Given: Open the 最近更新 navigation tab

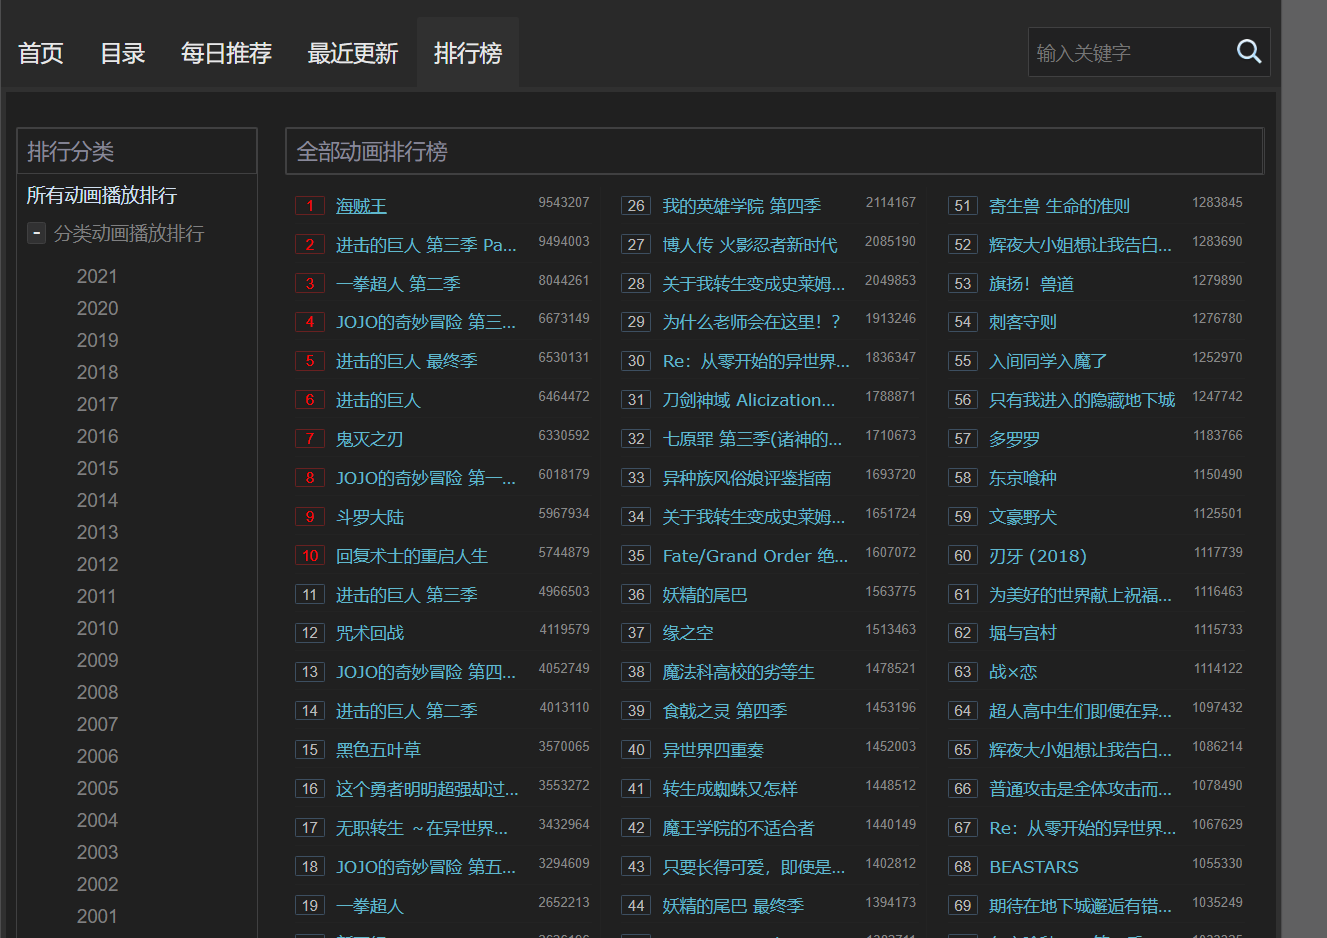Looking at the screenshot, I should coord(353,53).
